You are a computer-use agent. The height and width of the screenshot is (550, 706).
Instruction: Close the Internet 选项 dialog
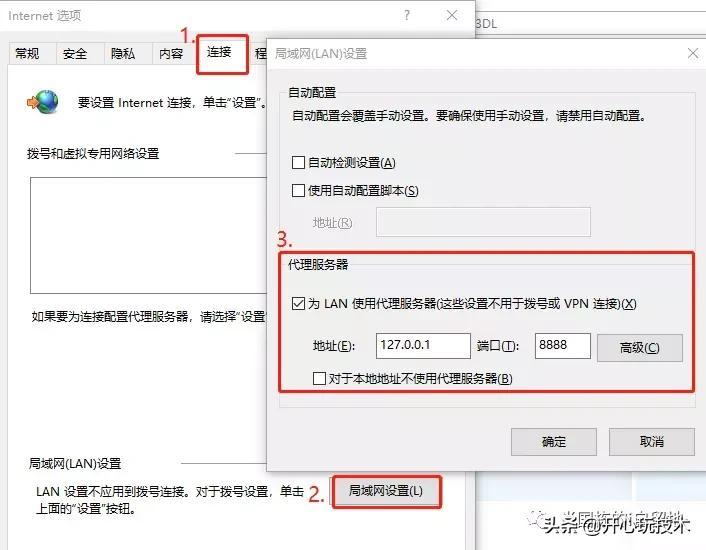point(452,15)
